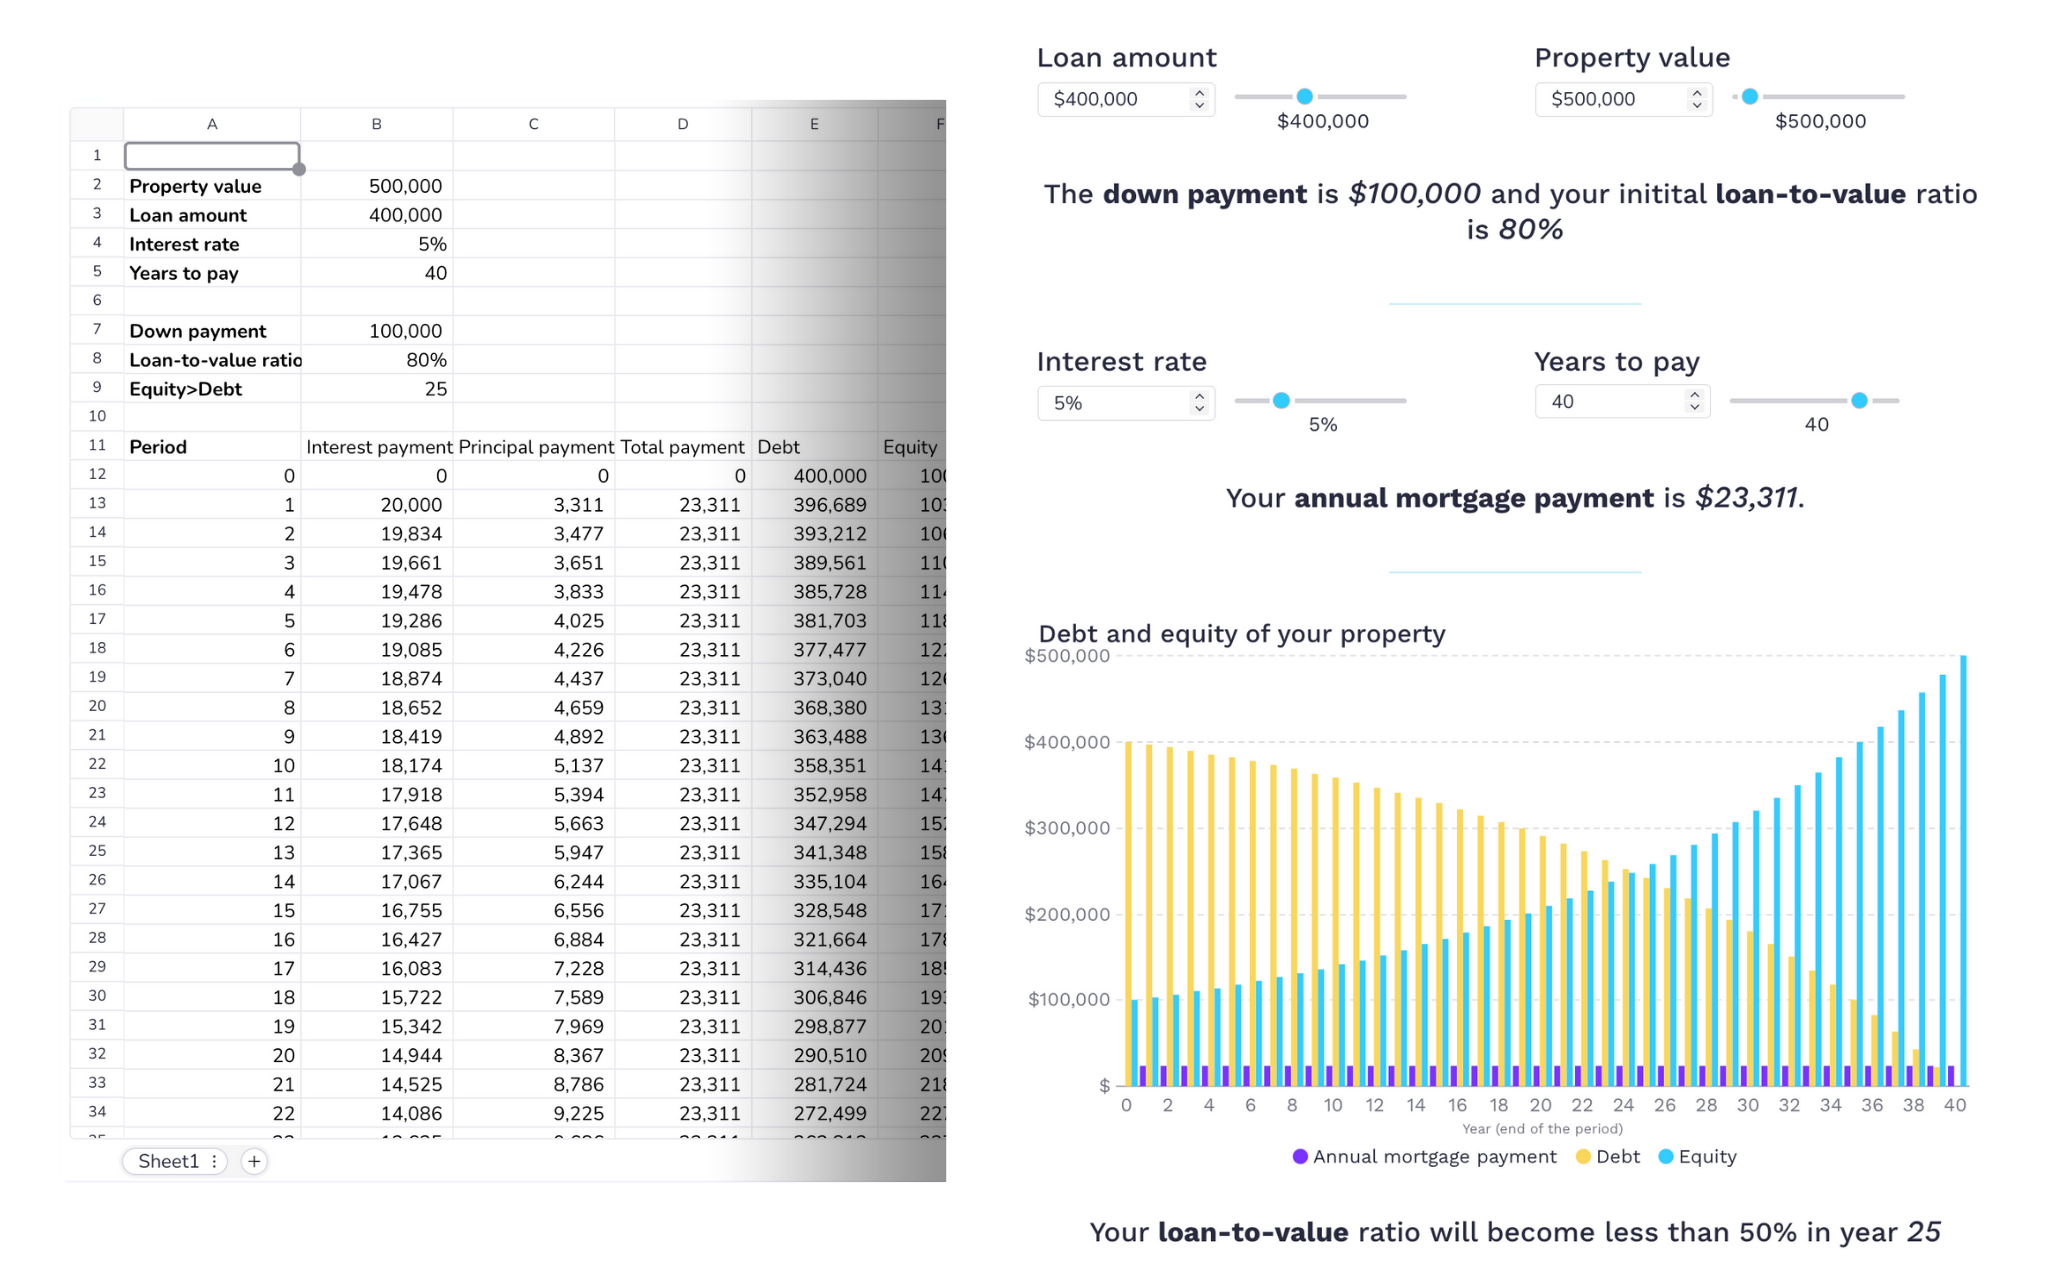Screen dimensions: 2048x1280
Task: Click inside the Loan amount input field
Action: pyautogui.click(x=1112, y=99)
